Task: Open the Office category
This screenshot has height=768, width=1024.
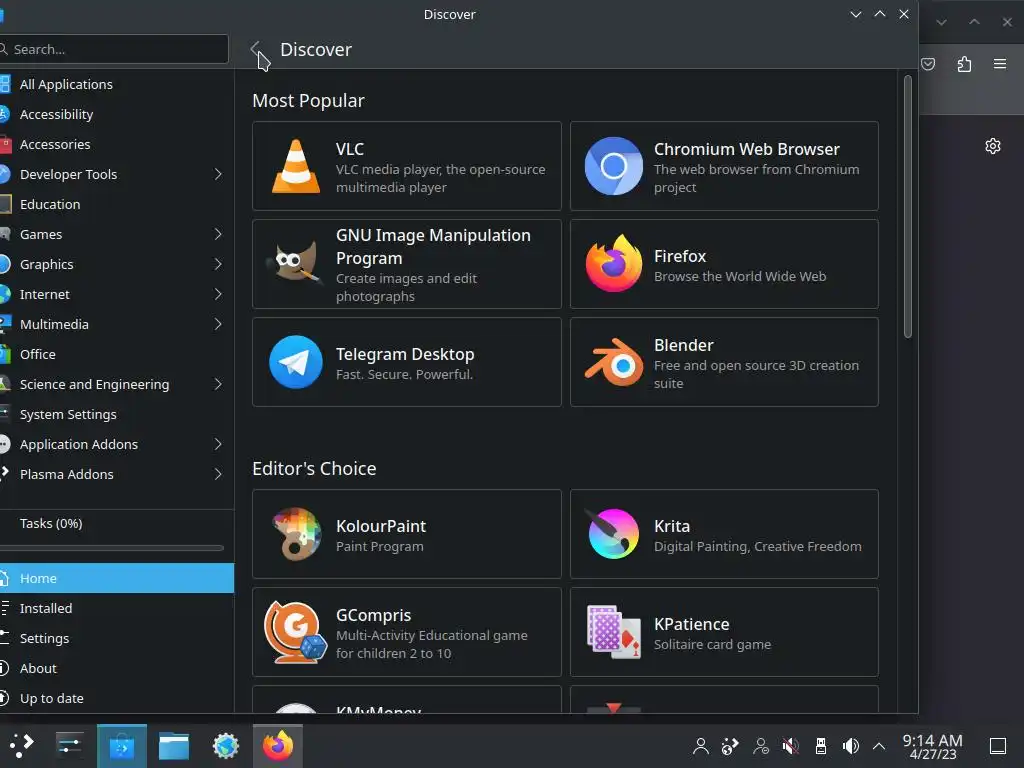Action: [117, 355]
